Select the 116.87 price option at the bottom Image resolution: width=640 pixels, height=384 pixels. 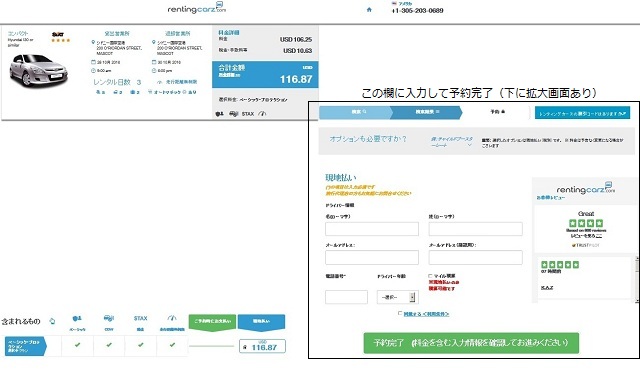pyautogui.click(x=262, y=346)
